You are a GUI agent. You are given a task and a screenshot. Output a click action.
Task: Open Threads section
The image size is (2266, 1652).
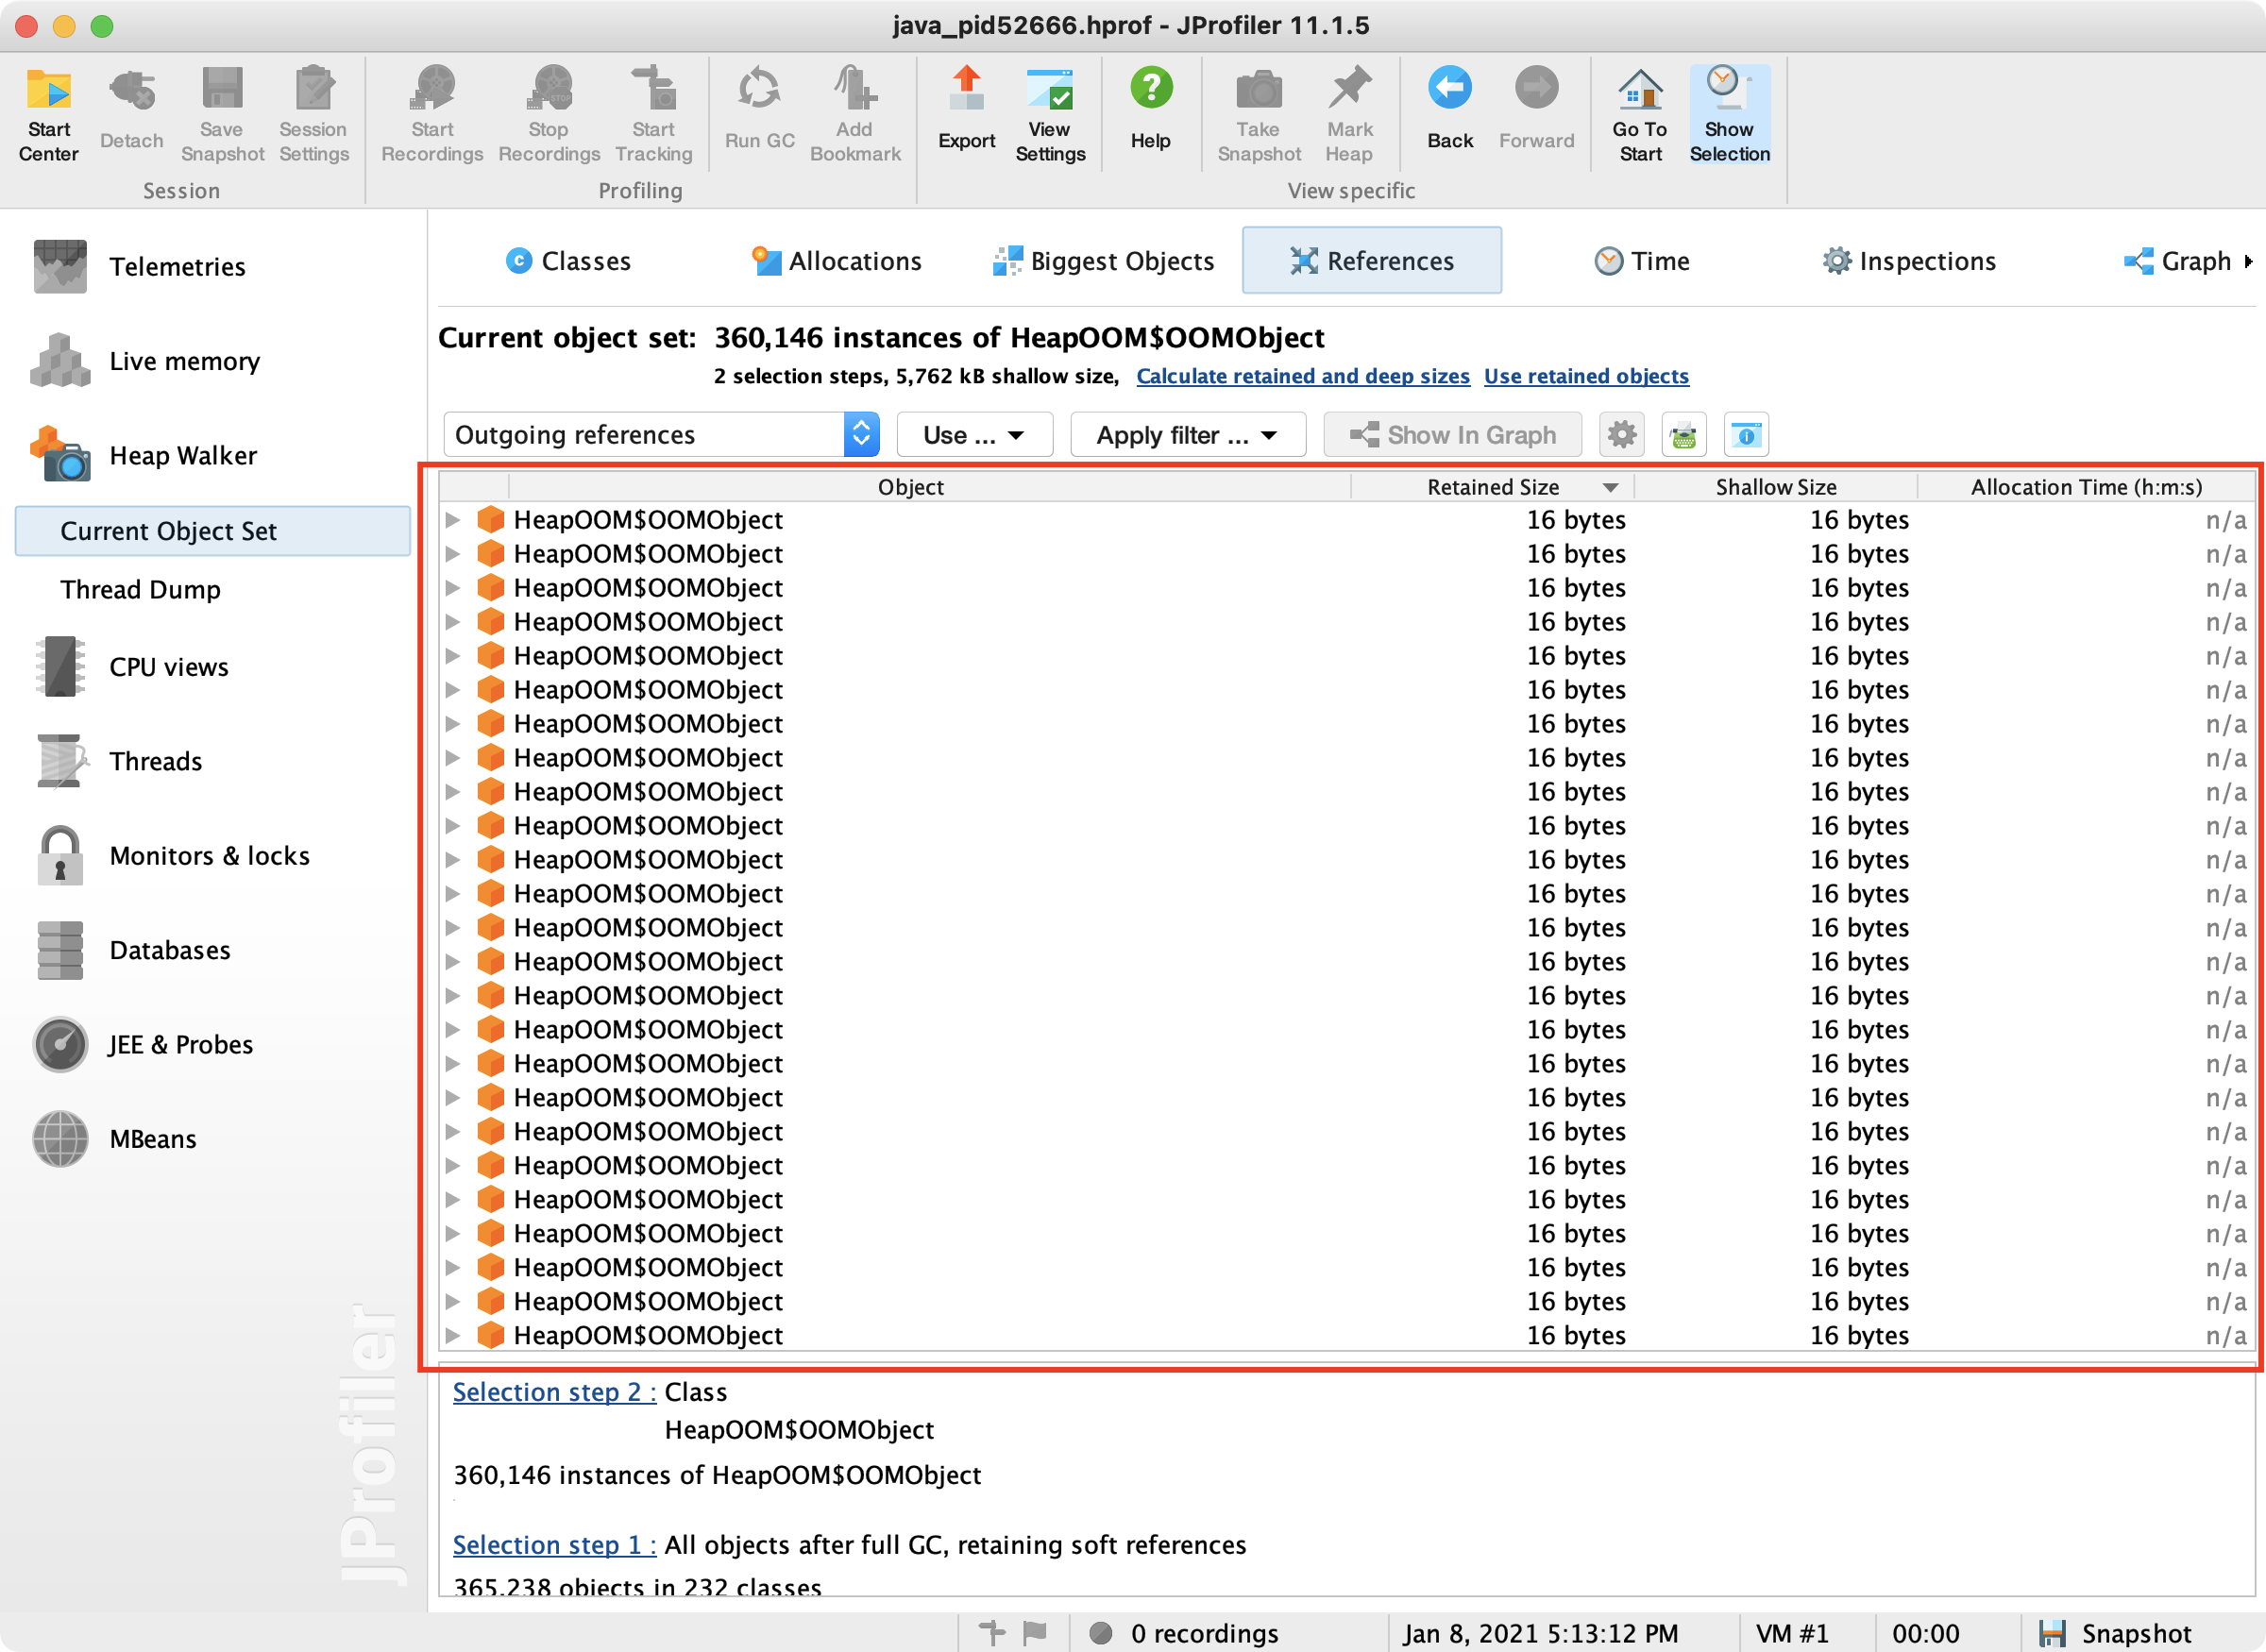pos(118,761)
